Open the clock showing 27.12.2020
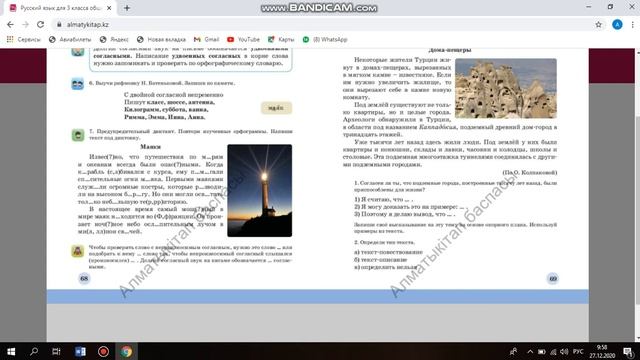Image resolution: width=640 pixels, height=360 pixels. click(602, 351)
